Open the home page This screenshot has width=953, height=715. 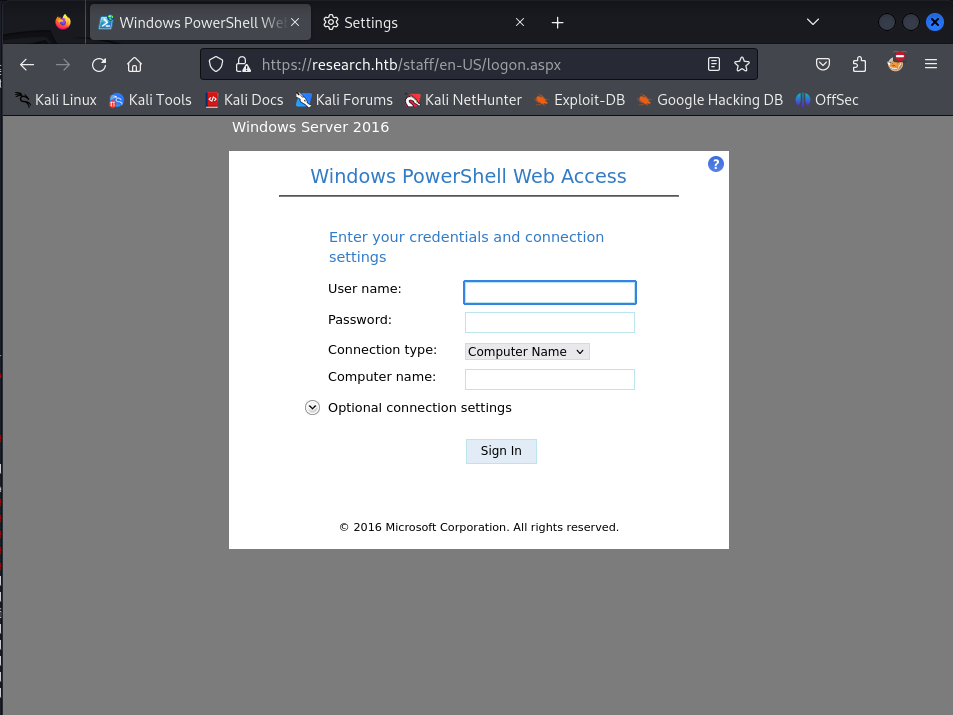tap(134, 64)
